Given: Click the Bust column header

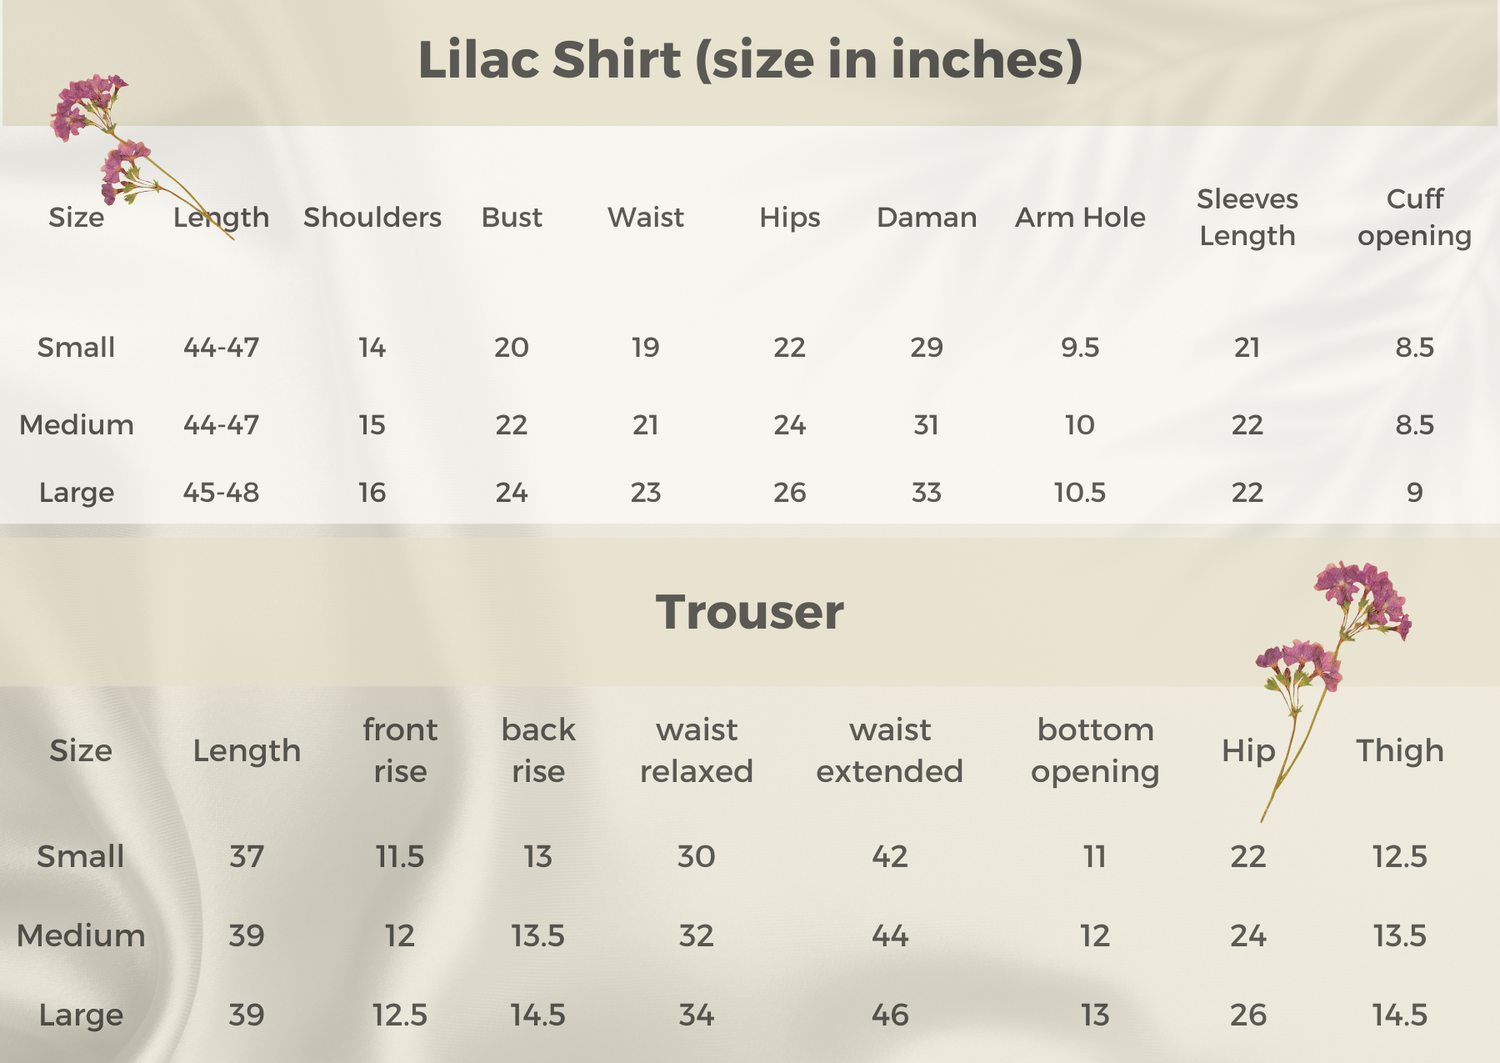Looking at the screenshot, I should point(511,217).
